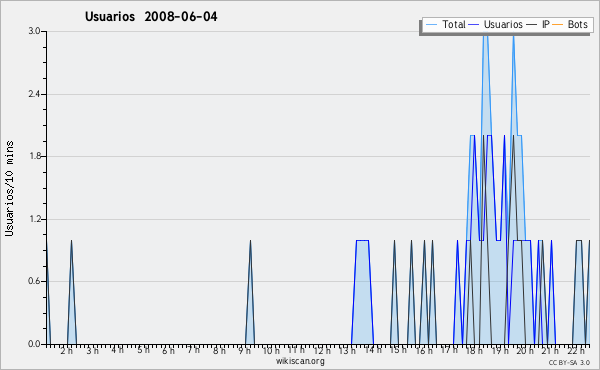Click the x-axis label '22 h'
Image resolution: width=600 pixels, height=370 pixels.
click(x=576, y=350)
